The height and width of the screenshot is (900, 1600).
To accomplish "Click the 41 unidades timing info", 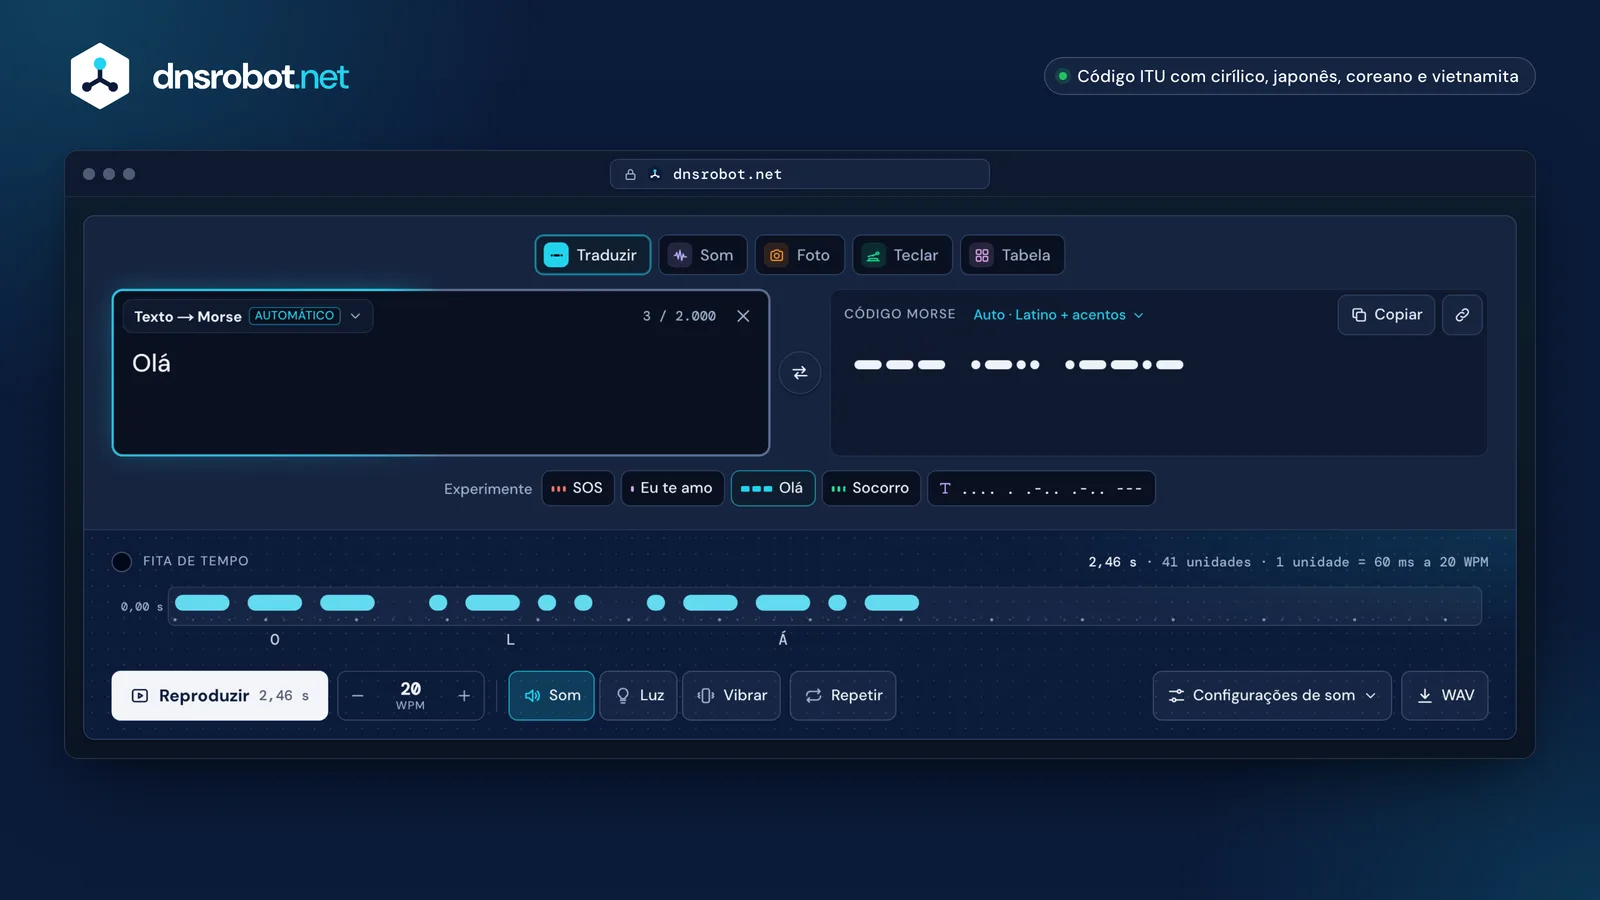I will point(1206,562).
